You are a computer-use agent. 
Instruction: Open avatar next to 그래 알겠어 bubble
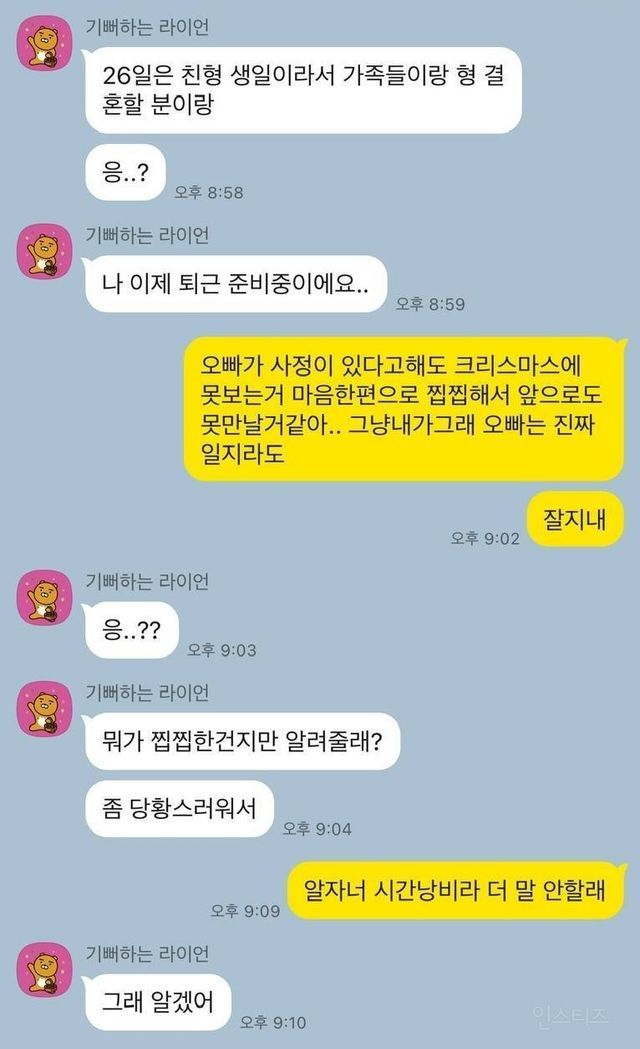[x=44, y=969]
